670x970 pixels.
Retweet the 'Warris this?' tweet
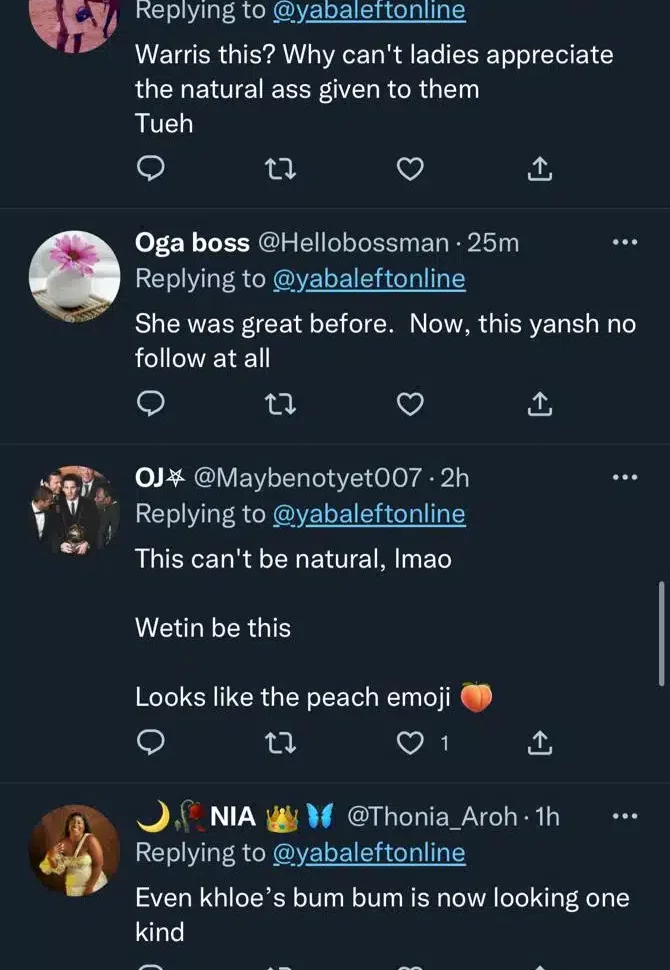coord(279,170)
